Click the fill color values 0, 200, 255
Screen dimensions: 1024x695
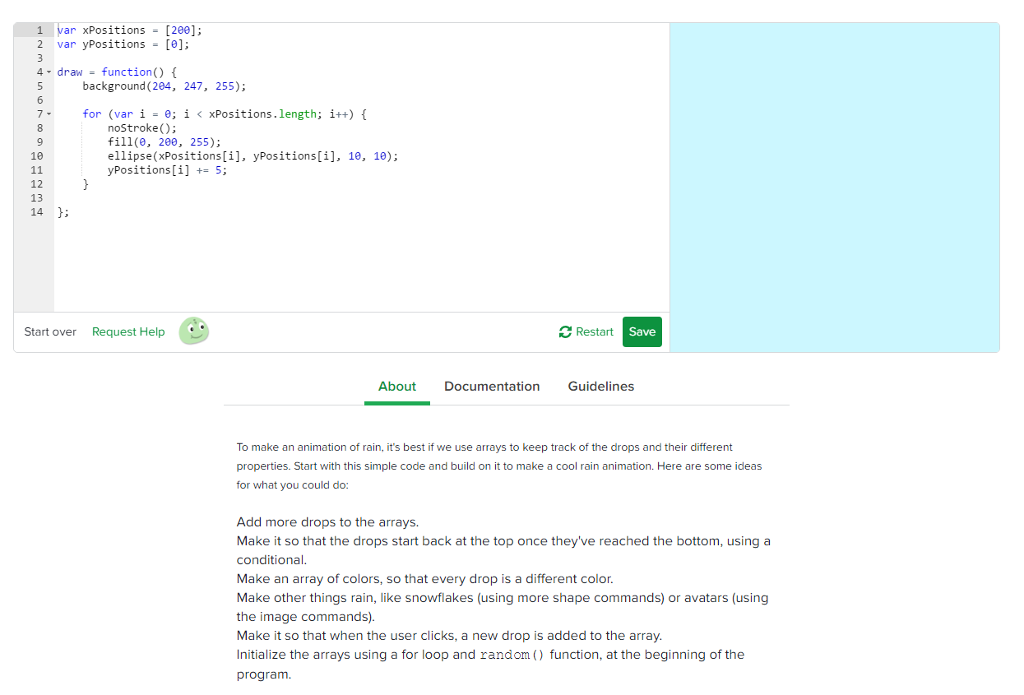click(176, 142)
